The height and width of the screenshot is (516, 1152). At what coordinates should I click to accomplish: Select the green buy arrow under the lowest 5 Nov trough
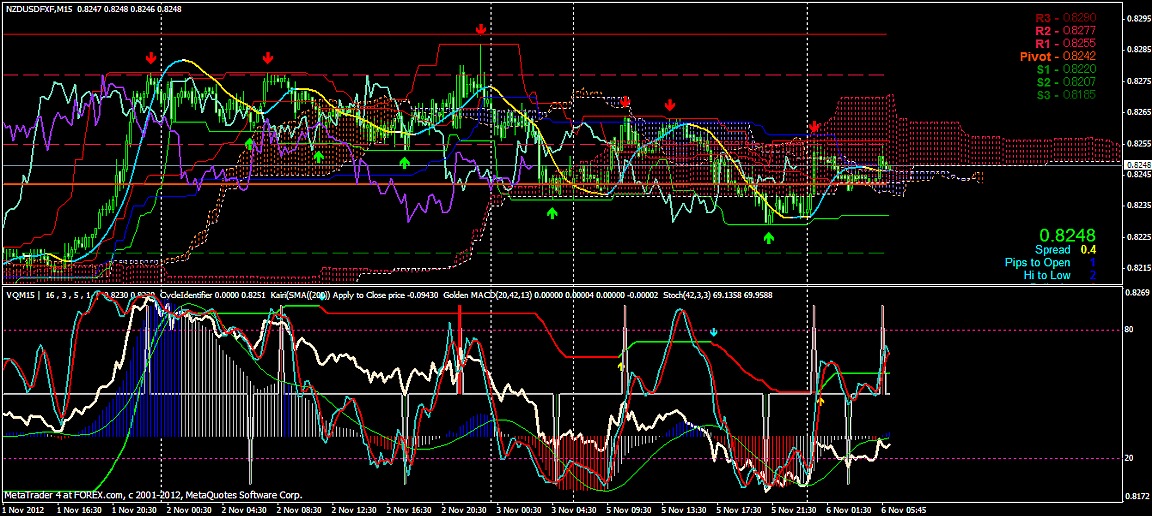[768, 237]
